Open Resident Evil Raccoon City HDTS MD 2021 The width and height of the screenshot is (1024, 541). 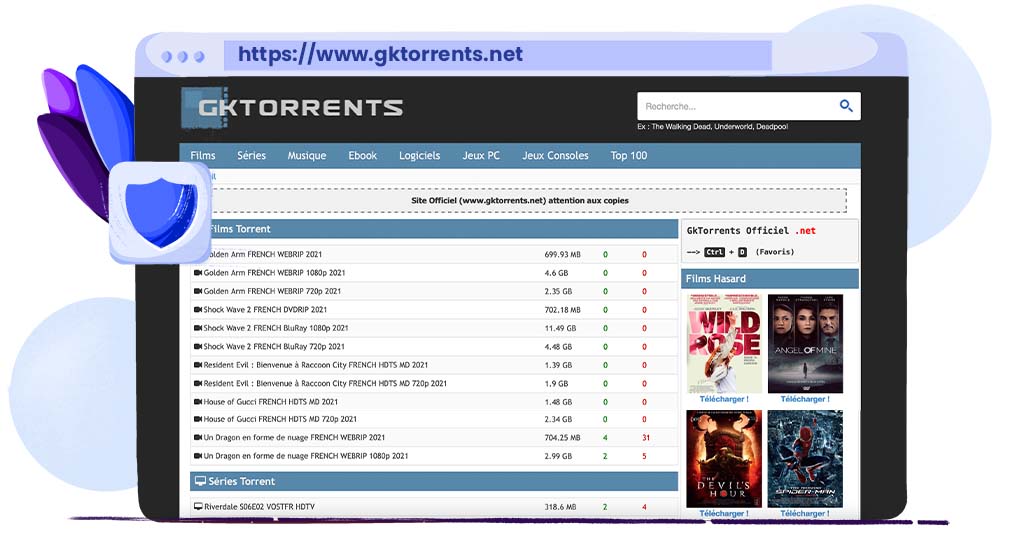[x=315, y=365]
